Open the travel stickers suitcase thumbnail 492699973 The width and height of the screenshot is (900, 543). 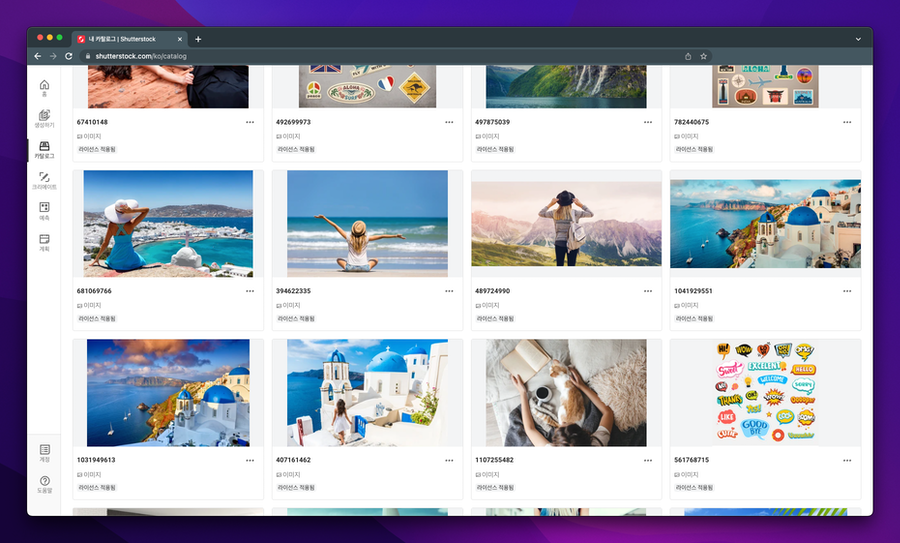pos(367,86)
